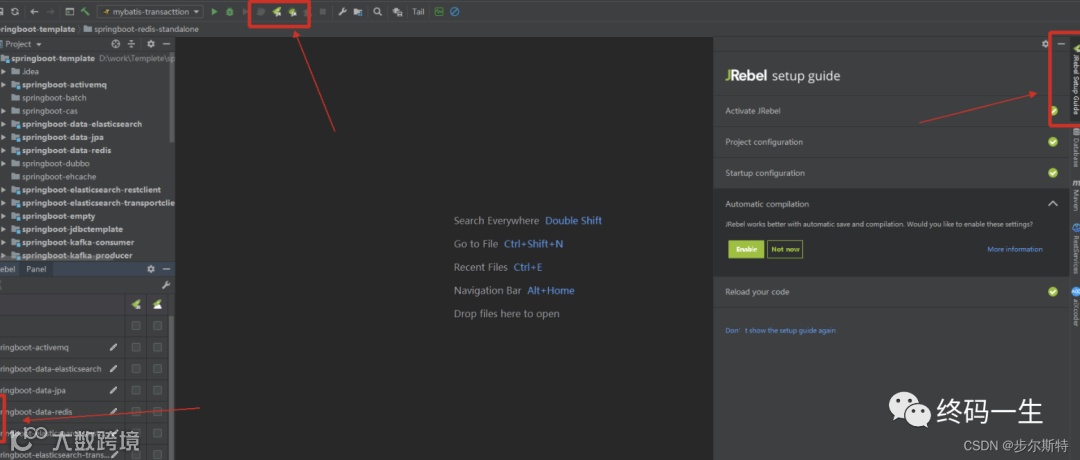Collapse Automatic compilation section chevron
The image size is (1080, 460).
(1052, 204)
